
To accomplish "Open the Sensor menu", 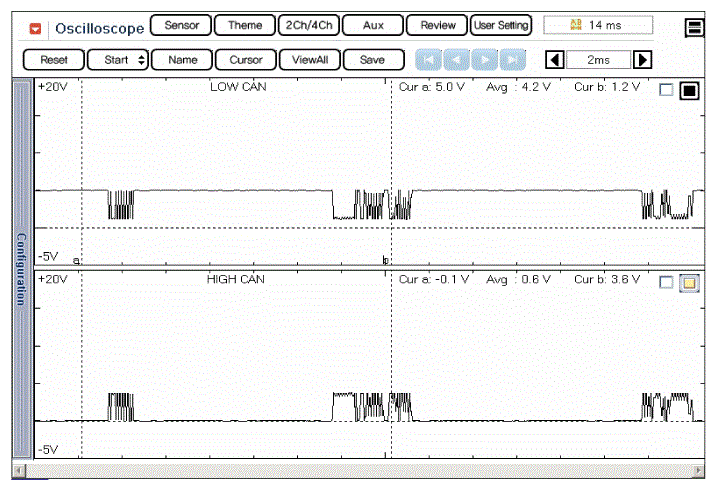I will pos(181,25).
